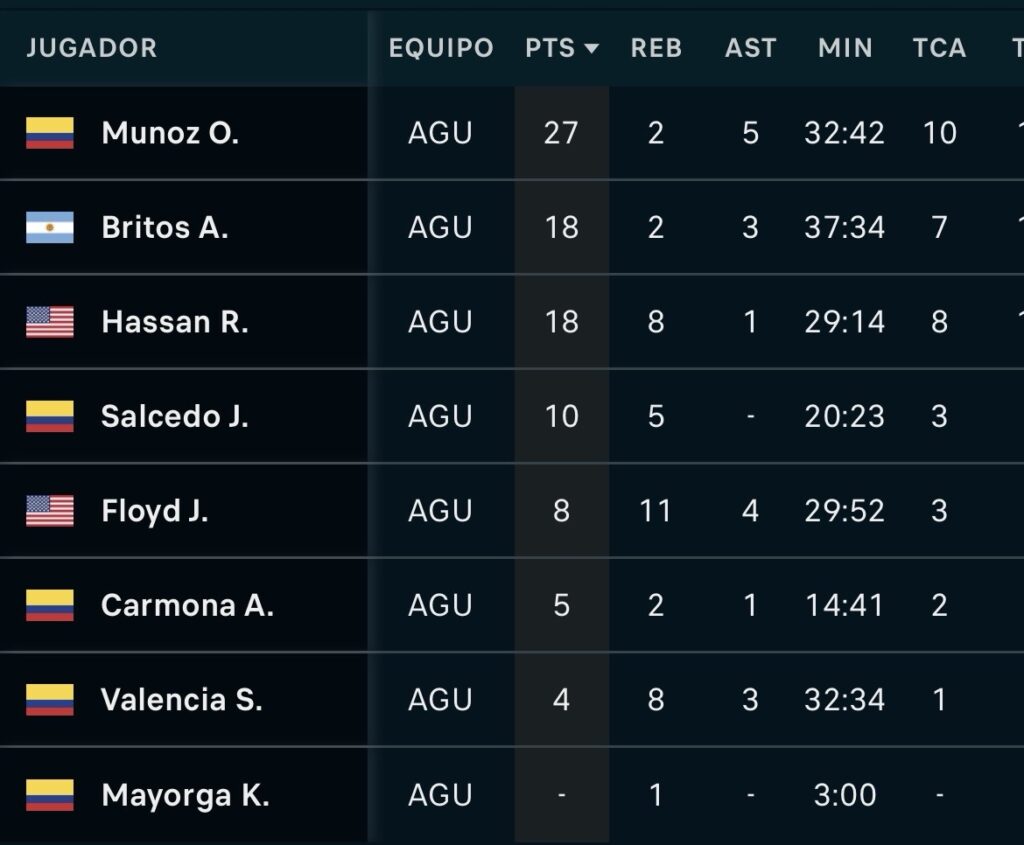1024x845 pixels.
Task: Sort by the AST column header
Action: (750, 48)
